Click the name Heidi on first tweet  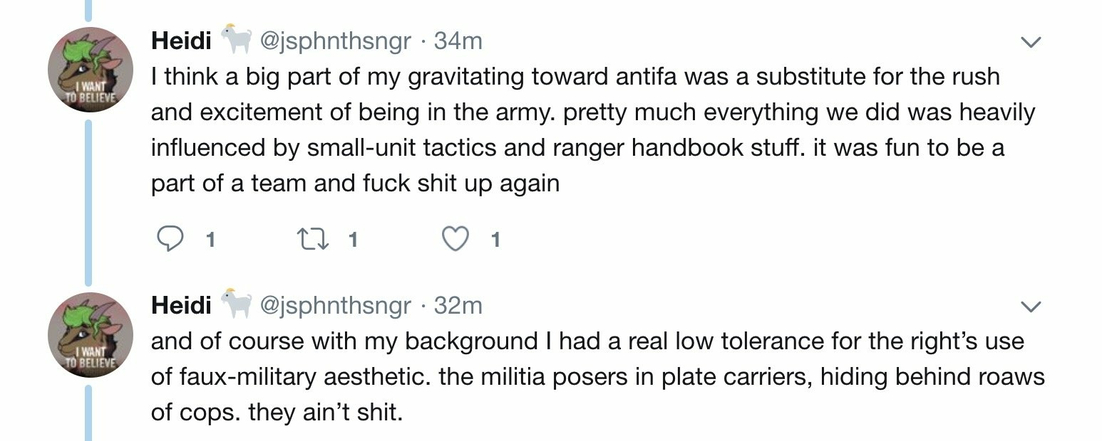pyautogui.click(x=181, y=42)
